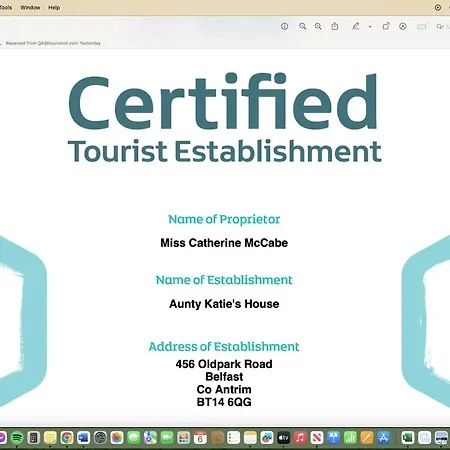Open Stickies from the Dock
This screenshot has height=450, width=450.
pyautogui.click(x=50, y=437)
